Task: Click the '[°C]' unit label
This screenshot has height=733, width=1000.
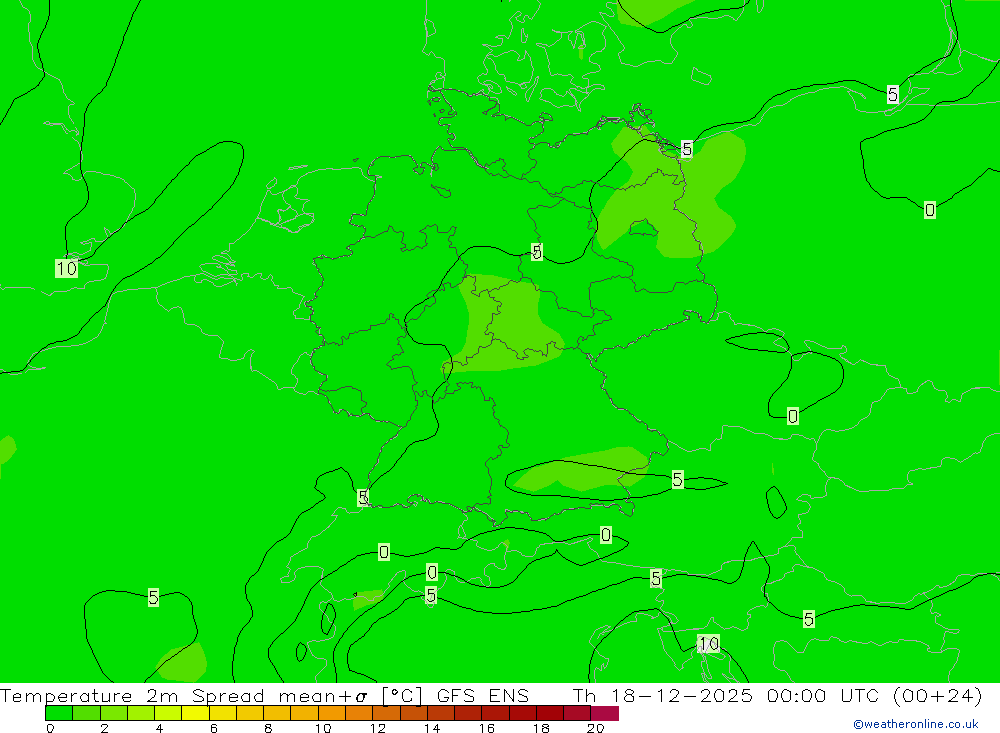Action: click(x=402, y=695)
